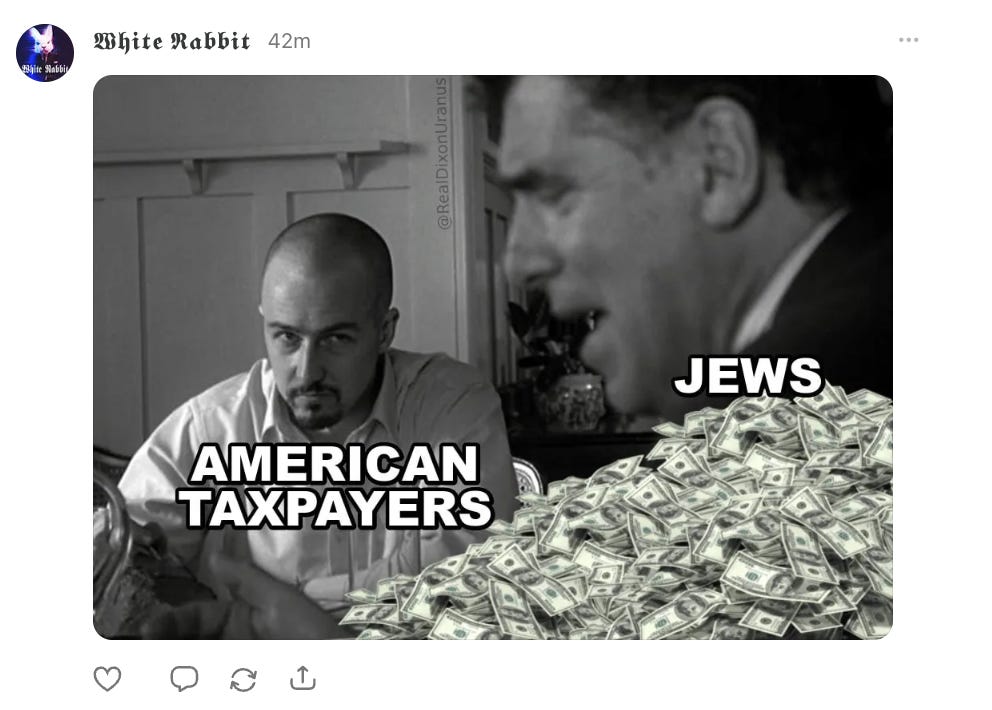Screen dimensions: 992x710
Task: Expand more actions with the ellipsis
Action: click(908, 40)
